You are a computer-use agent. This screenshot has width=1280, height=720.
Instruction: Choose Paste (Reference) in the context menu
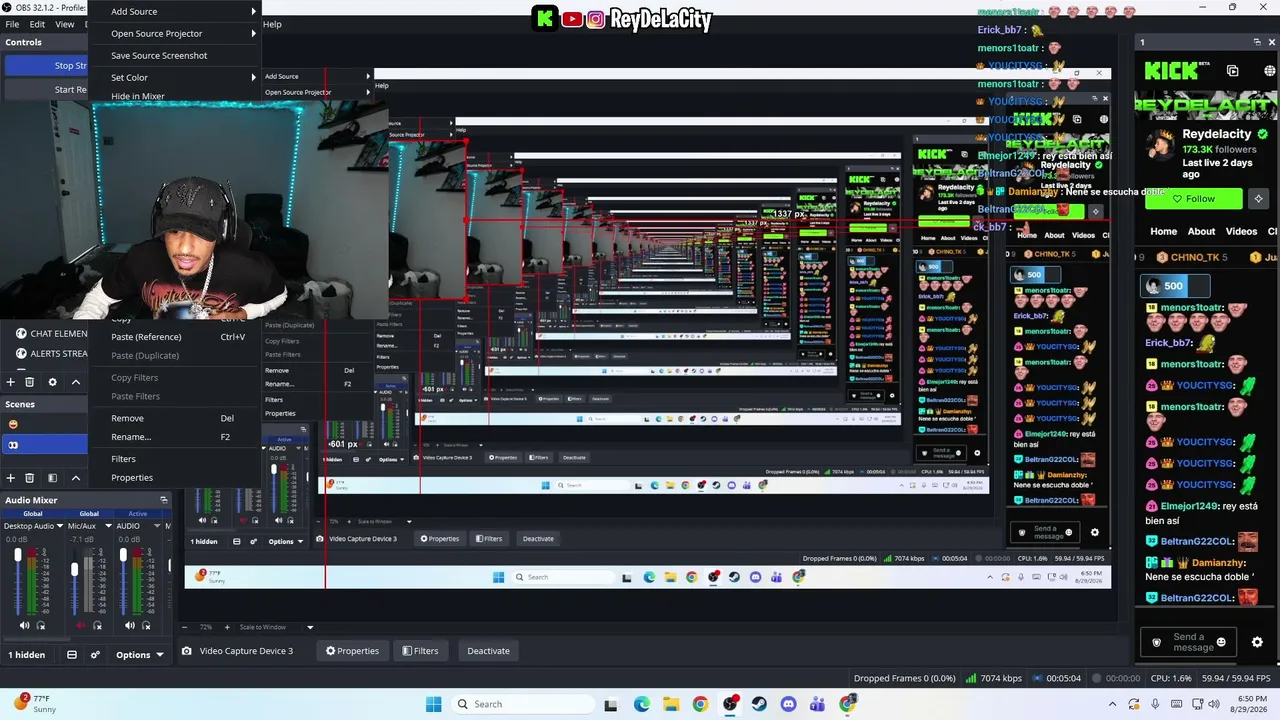click(146, 337)
